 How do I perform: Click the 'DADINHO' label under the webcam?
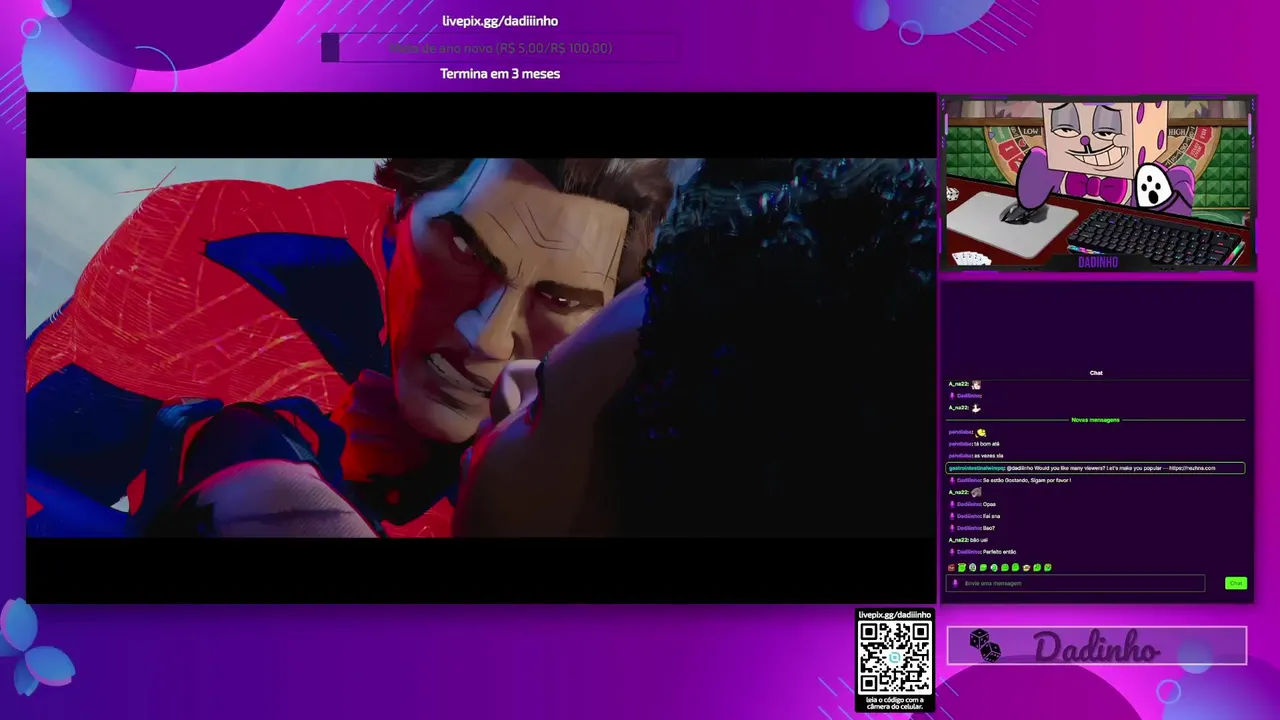1097,262
